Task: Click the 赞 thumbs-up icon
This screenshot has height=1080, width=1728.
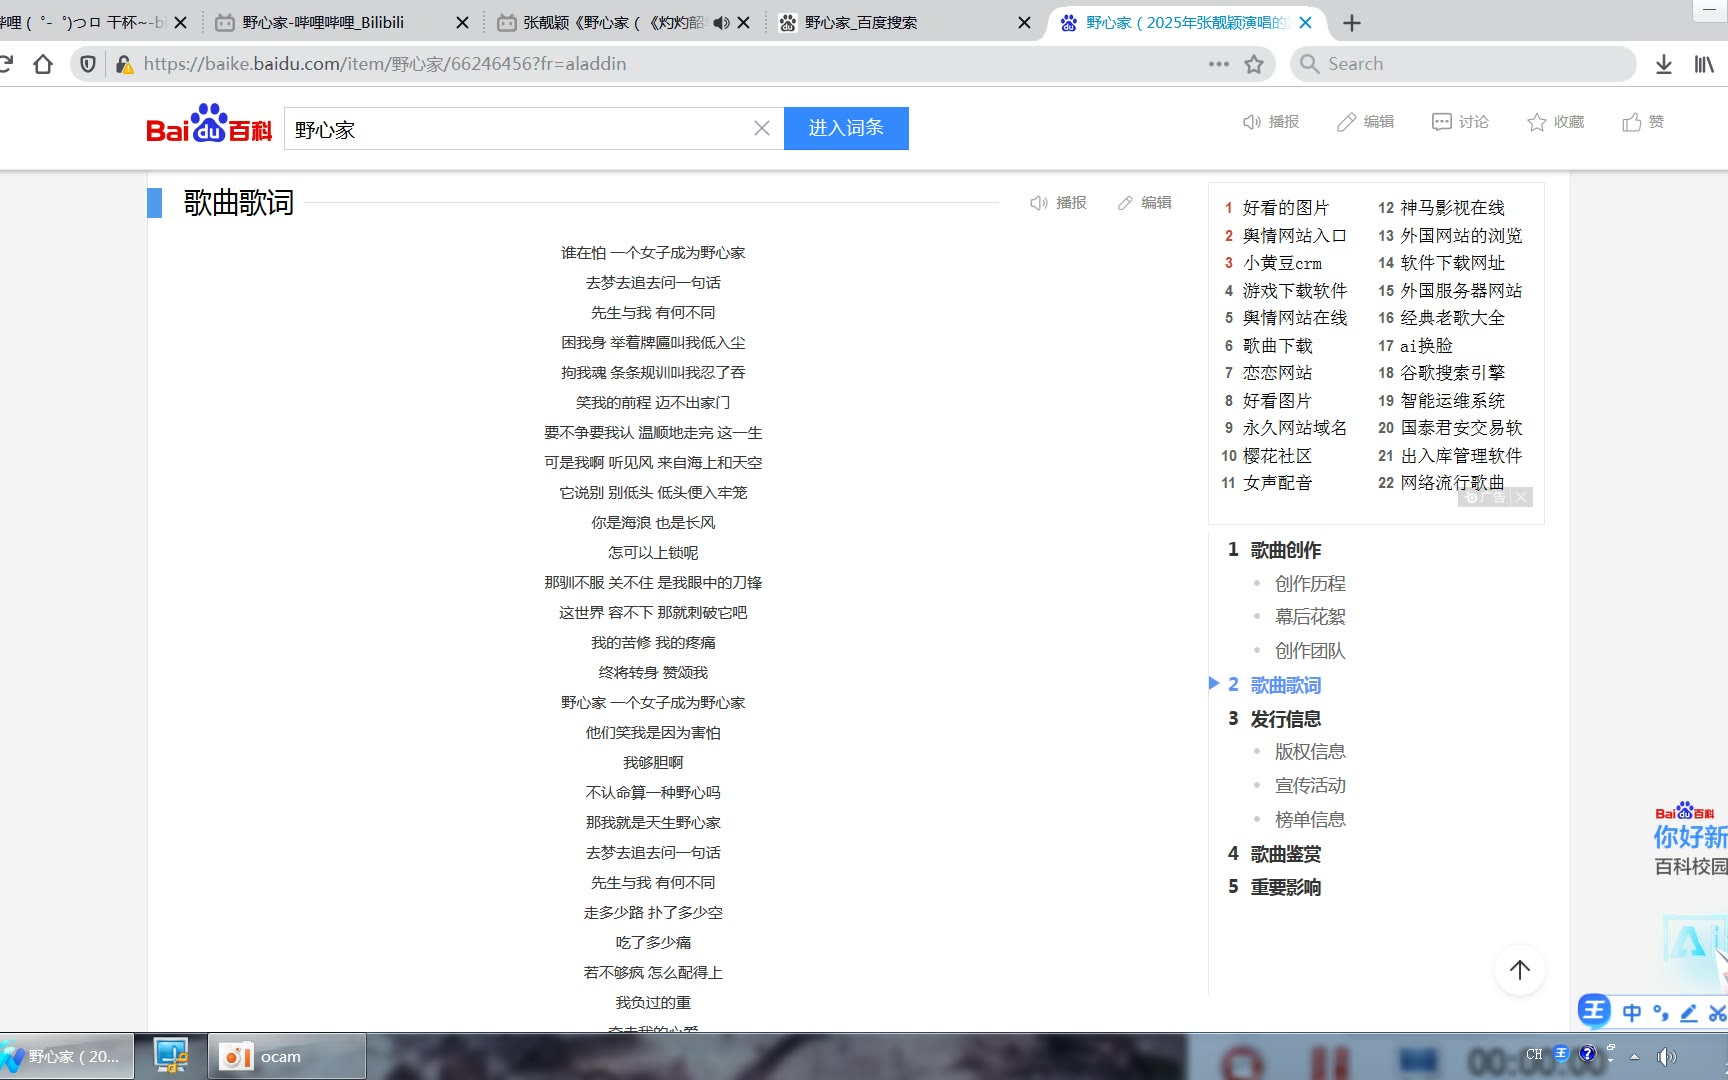Action: click(1632, 122)
